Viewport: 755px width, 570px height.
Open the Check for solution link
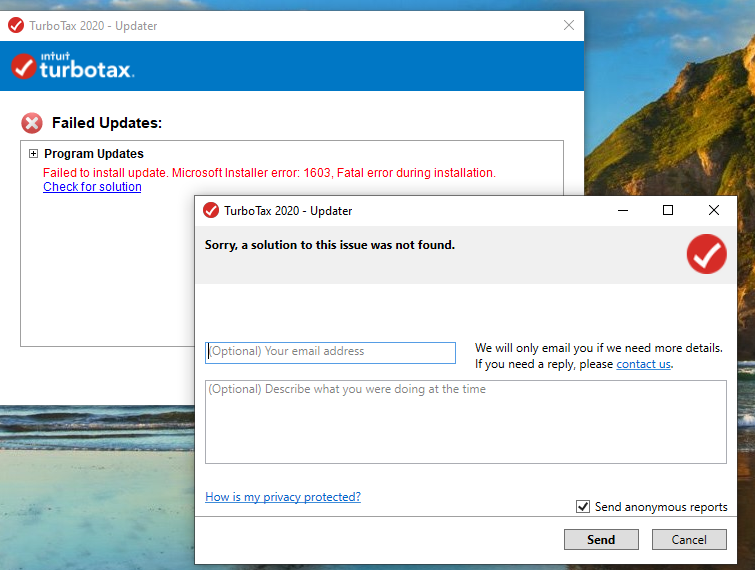click(x=92, y=187)
